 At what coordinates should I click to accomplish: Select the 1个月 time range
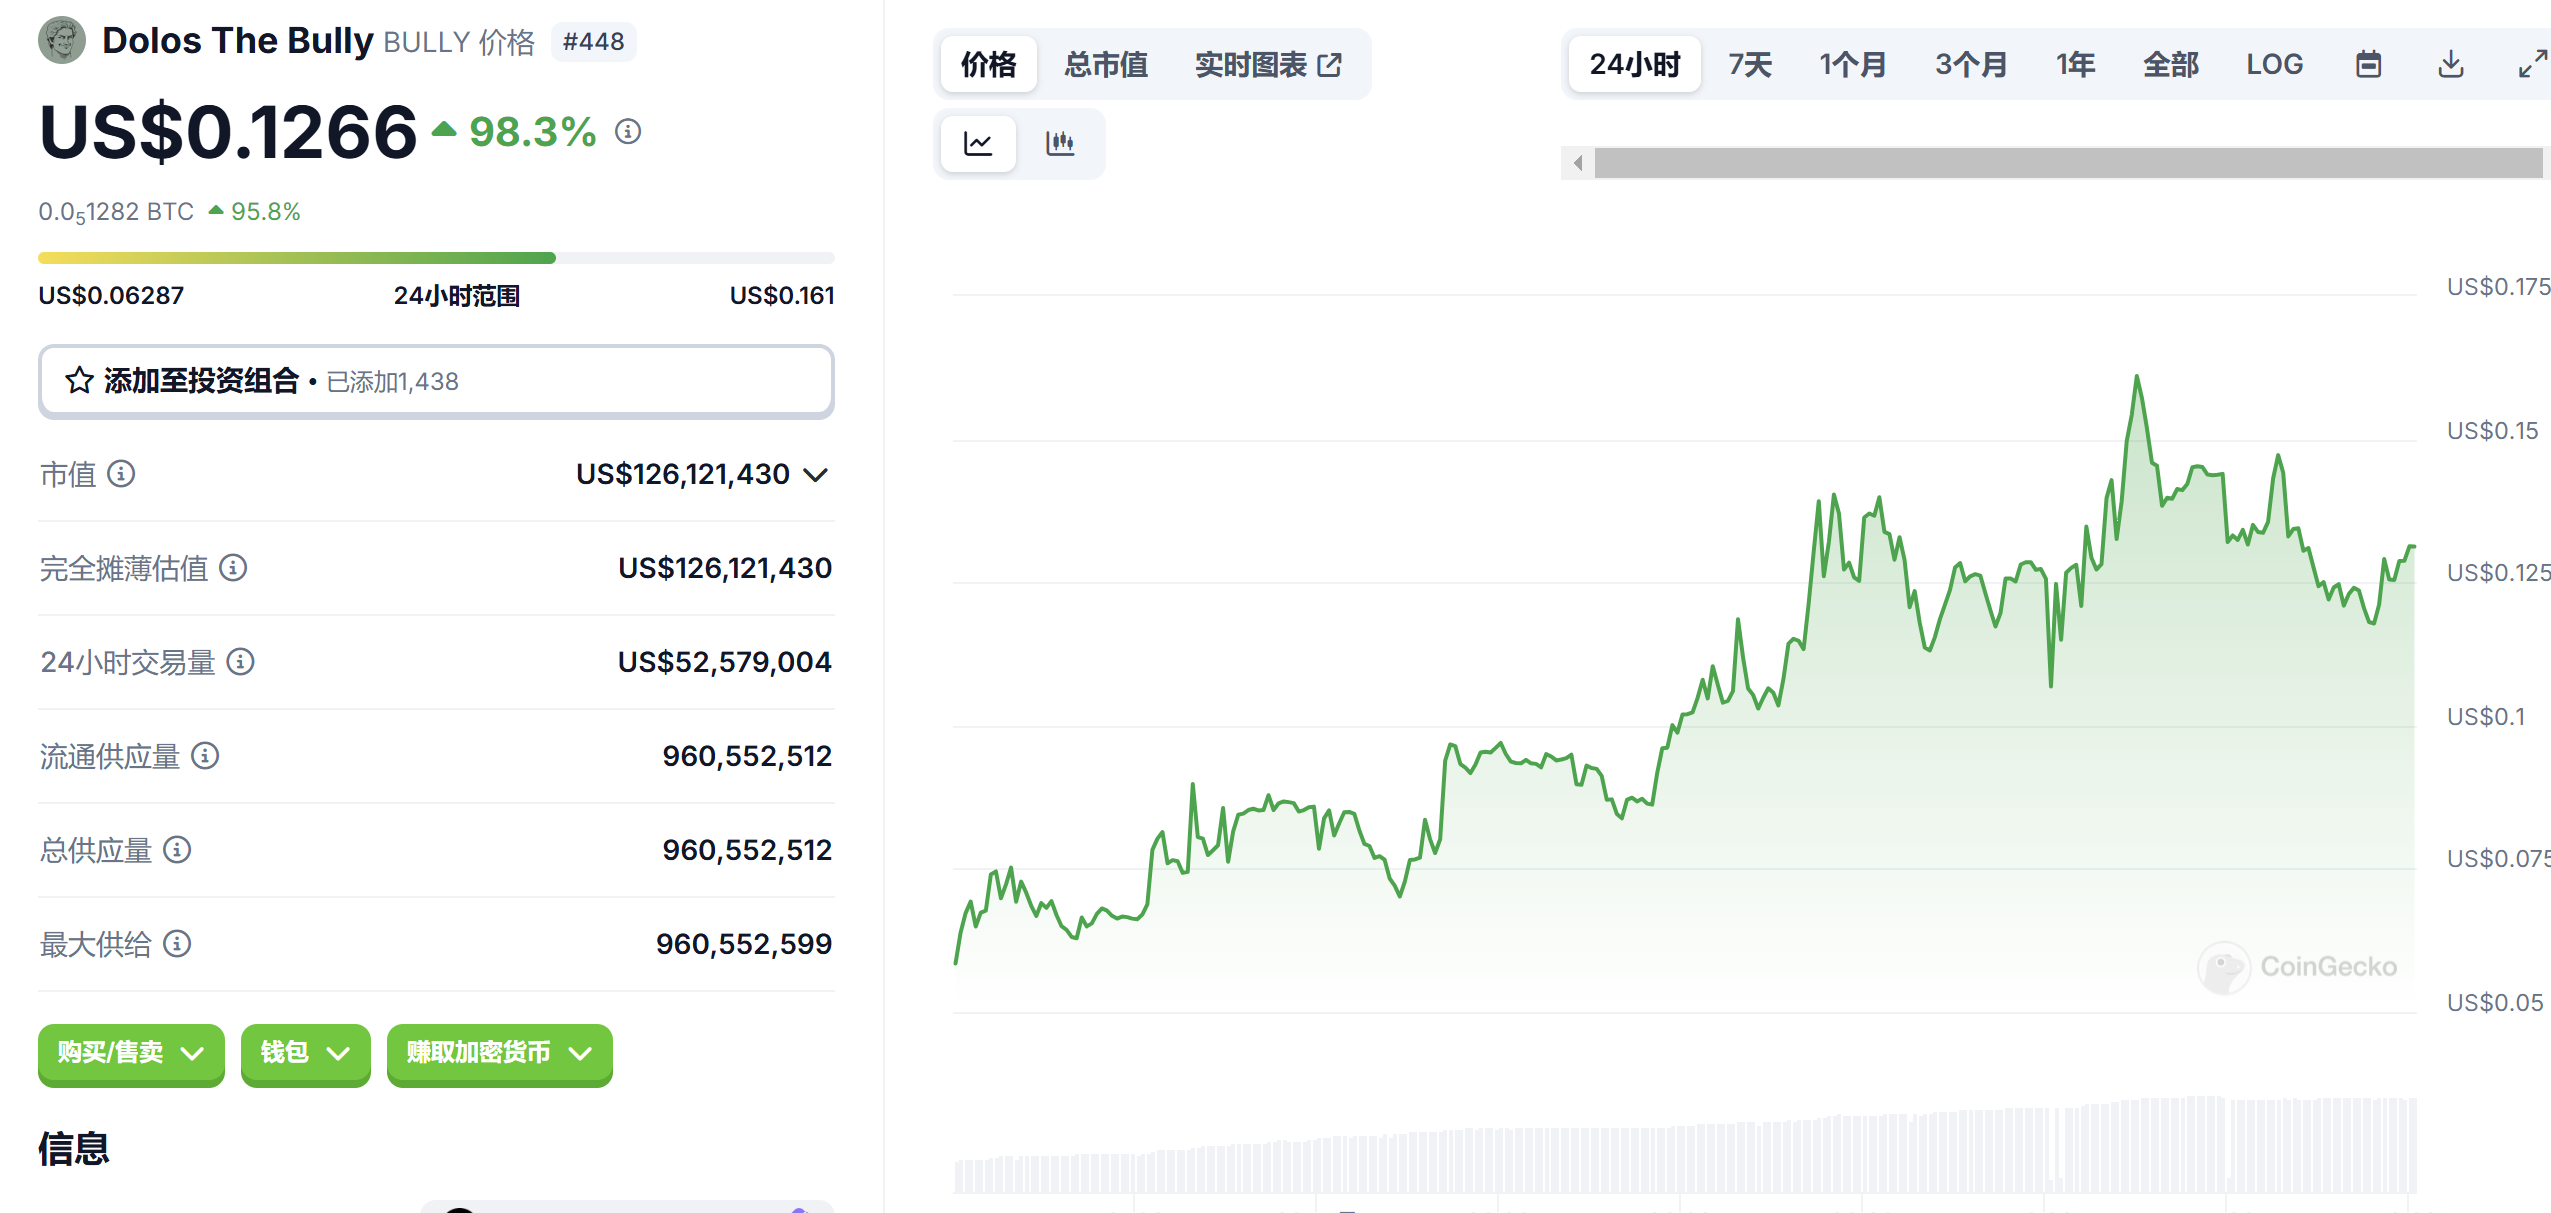(1852, 65)
